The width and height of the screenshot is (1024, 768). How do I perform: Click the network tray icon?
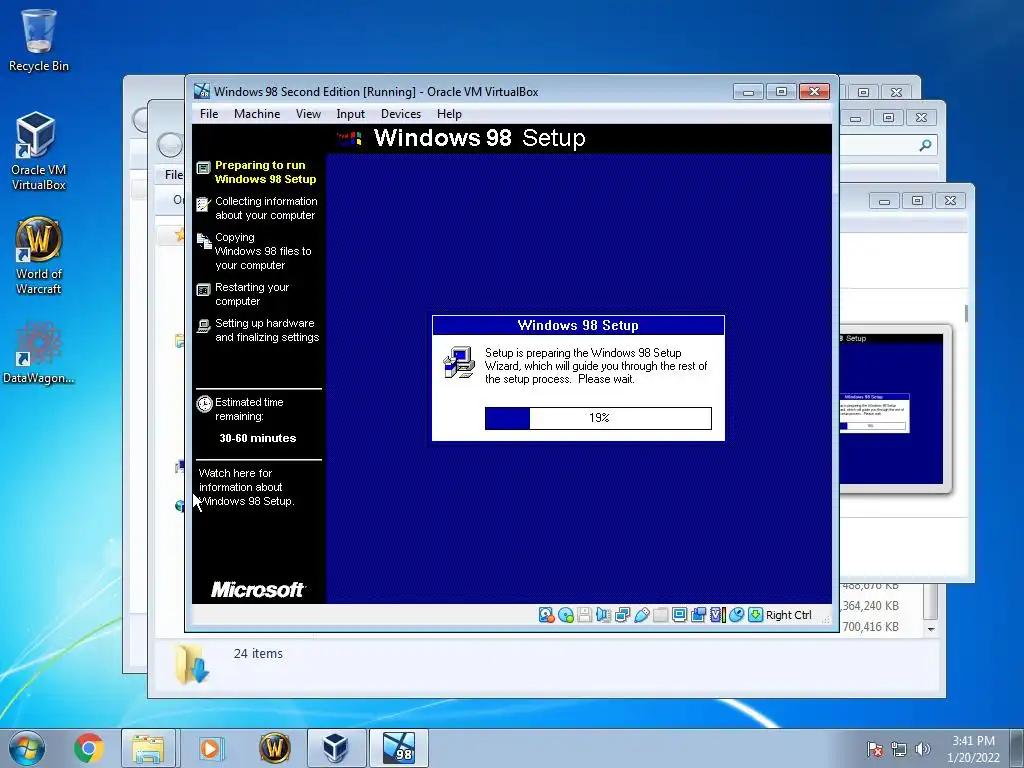[x=899, y=749]
